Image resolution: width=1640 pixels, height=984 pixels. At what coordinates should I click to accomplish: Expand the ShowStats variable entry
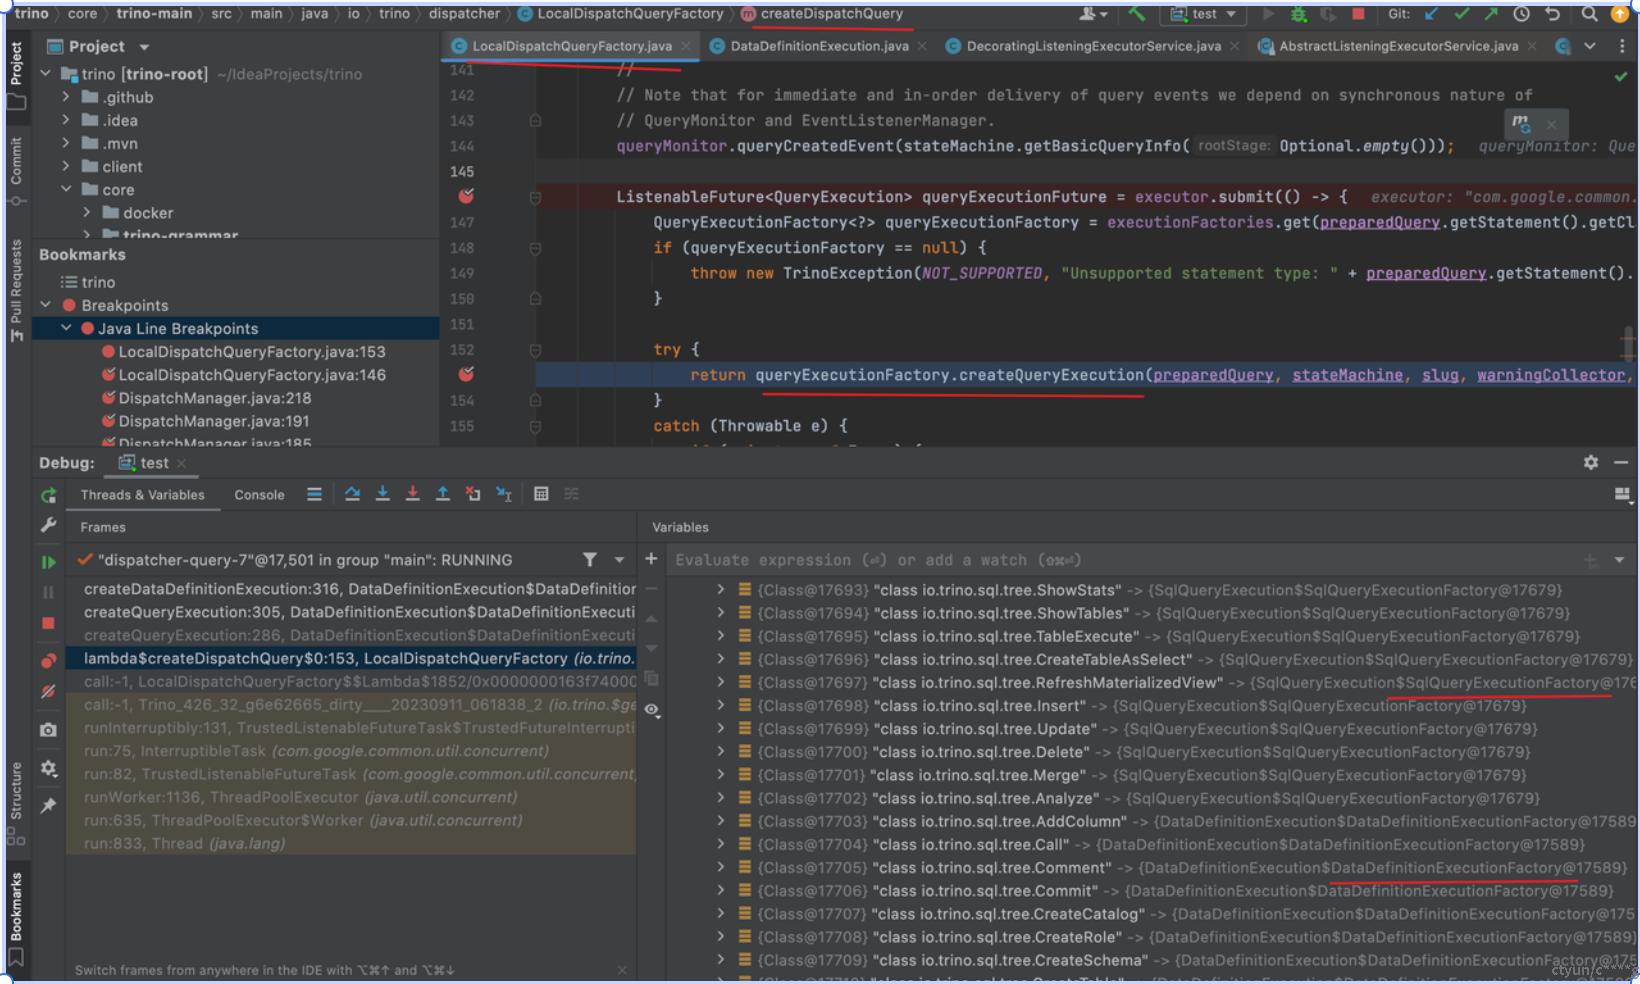720,590
